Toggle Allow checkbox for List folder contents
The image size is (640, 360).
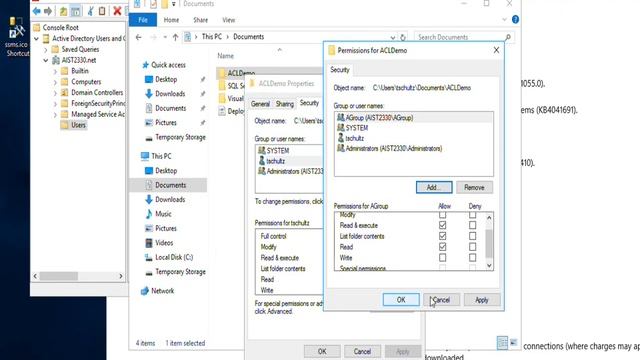point(442,236)
